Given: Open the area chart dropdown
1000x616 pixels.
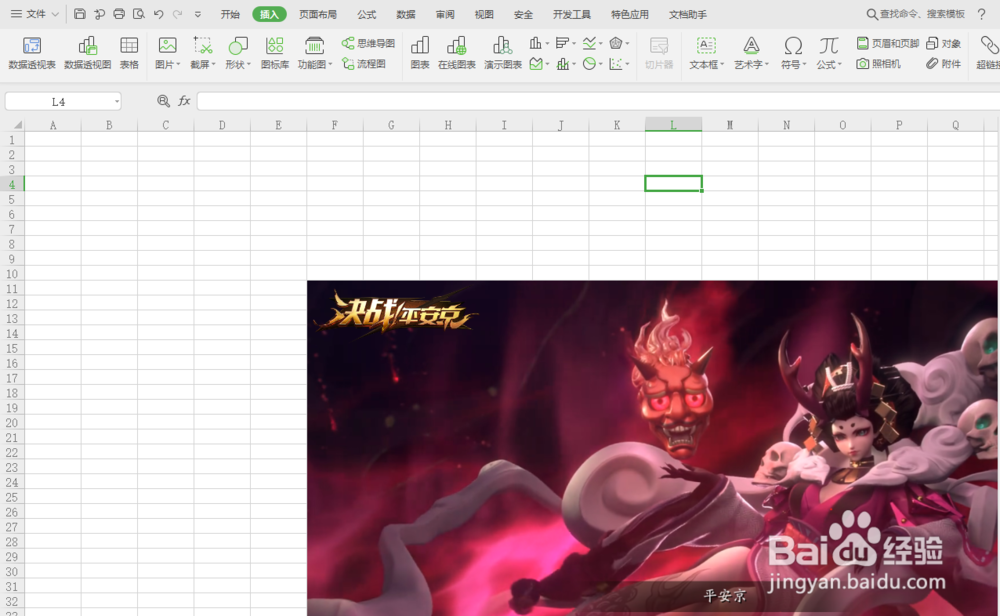Looking at the screenshot, I should click(539, 64).
